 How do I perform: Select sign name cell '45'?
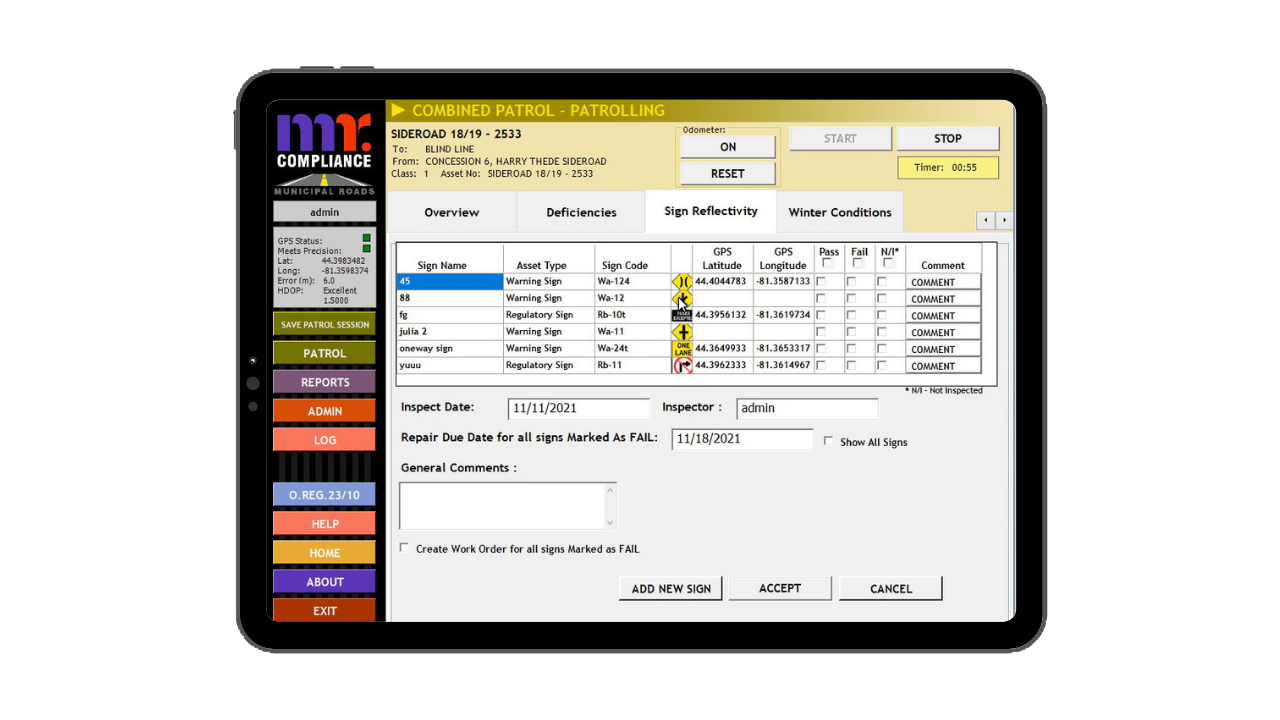point(450,282)
